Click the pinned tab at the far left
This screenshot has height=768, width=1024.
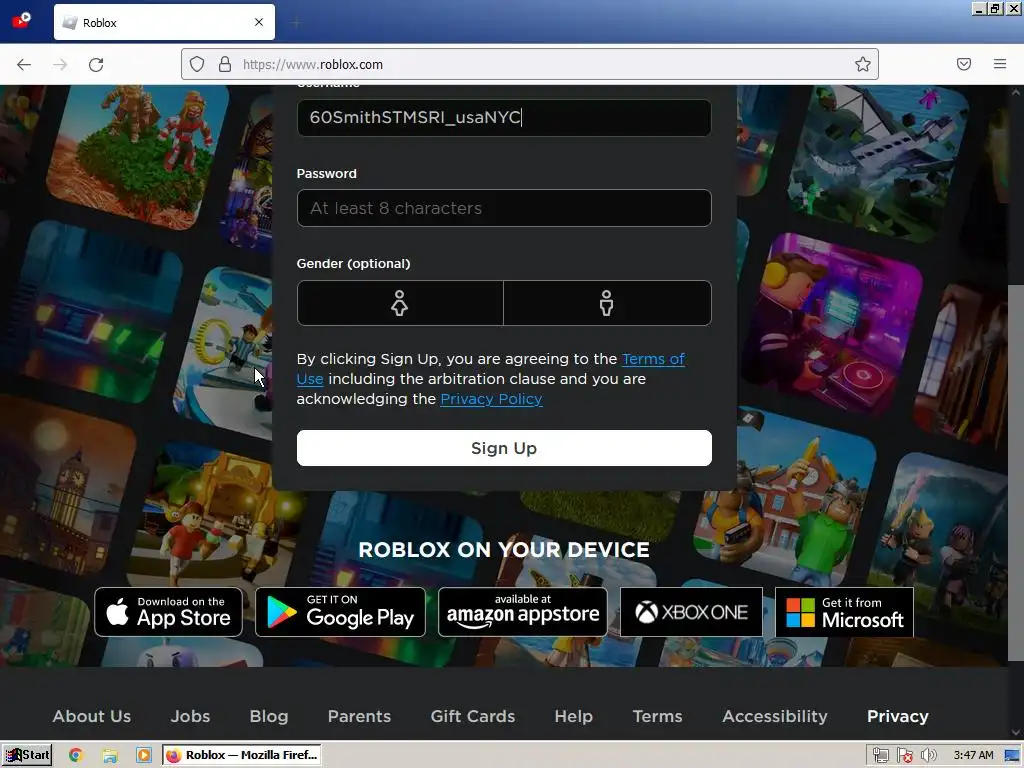click(22, 20)
